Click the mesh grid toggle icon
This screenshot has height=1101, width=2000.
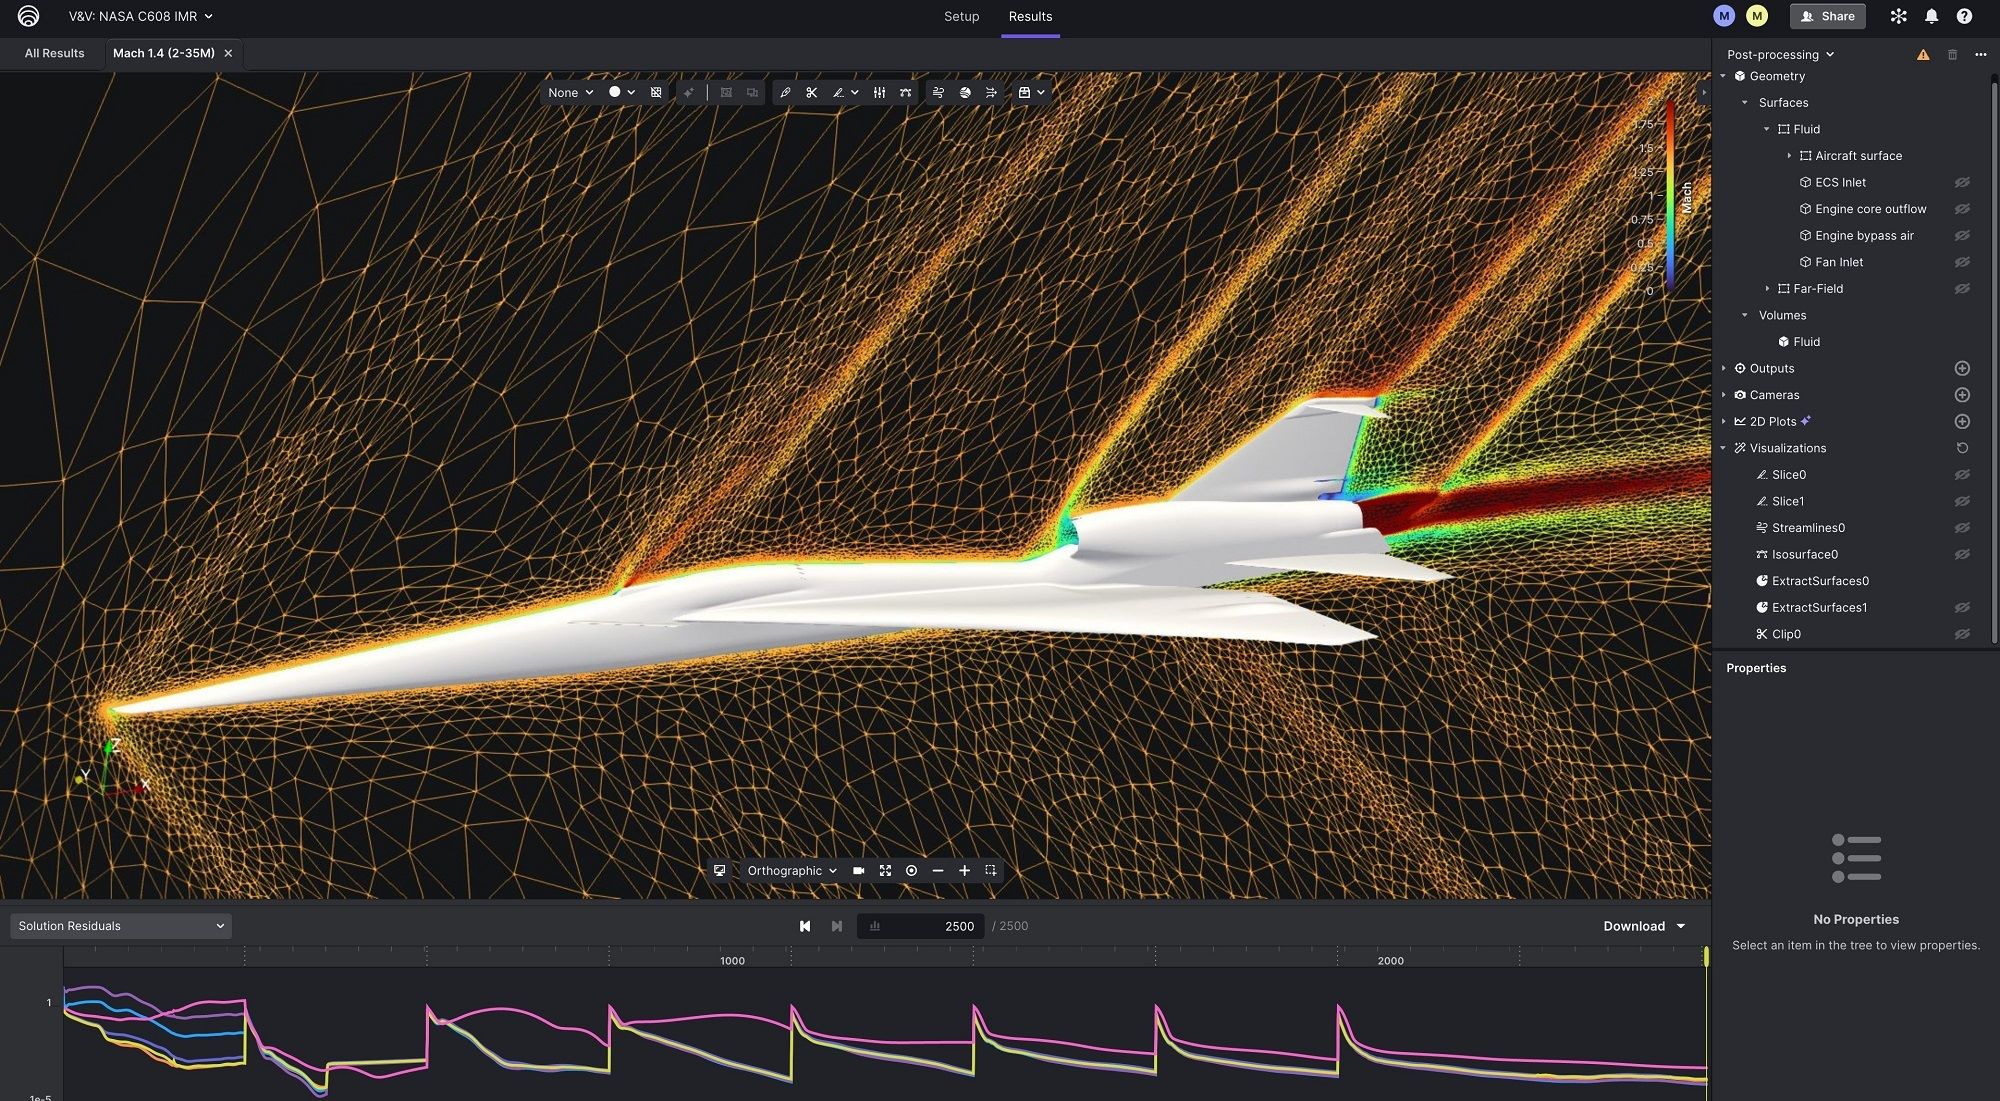pyautogui.click(x=656, y=92)
